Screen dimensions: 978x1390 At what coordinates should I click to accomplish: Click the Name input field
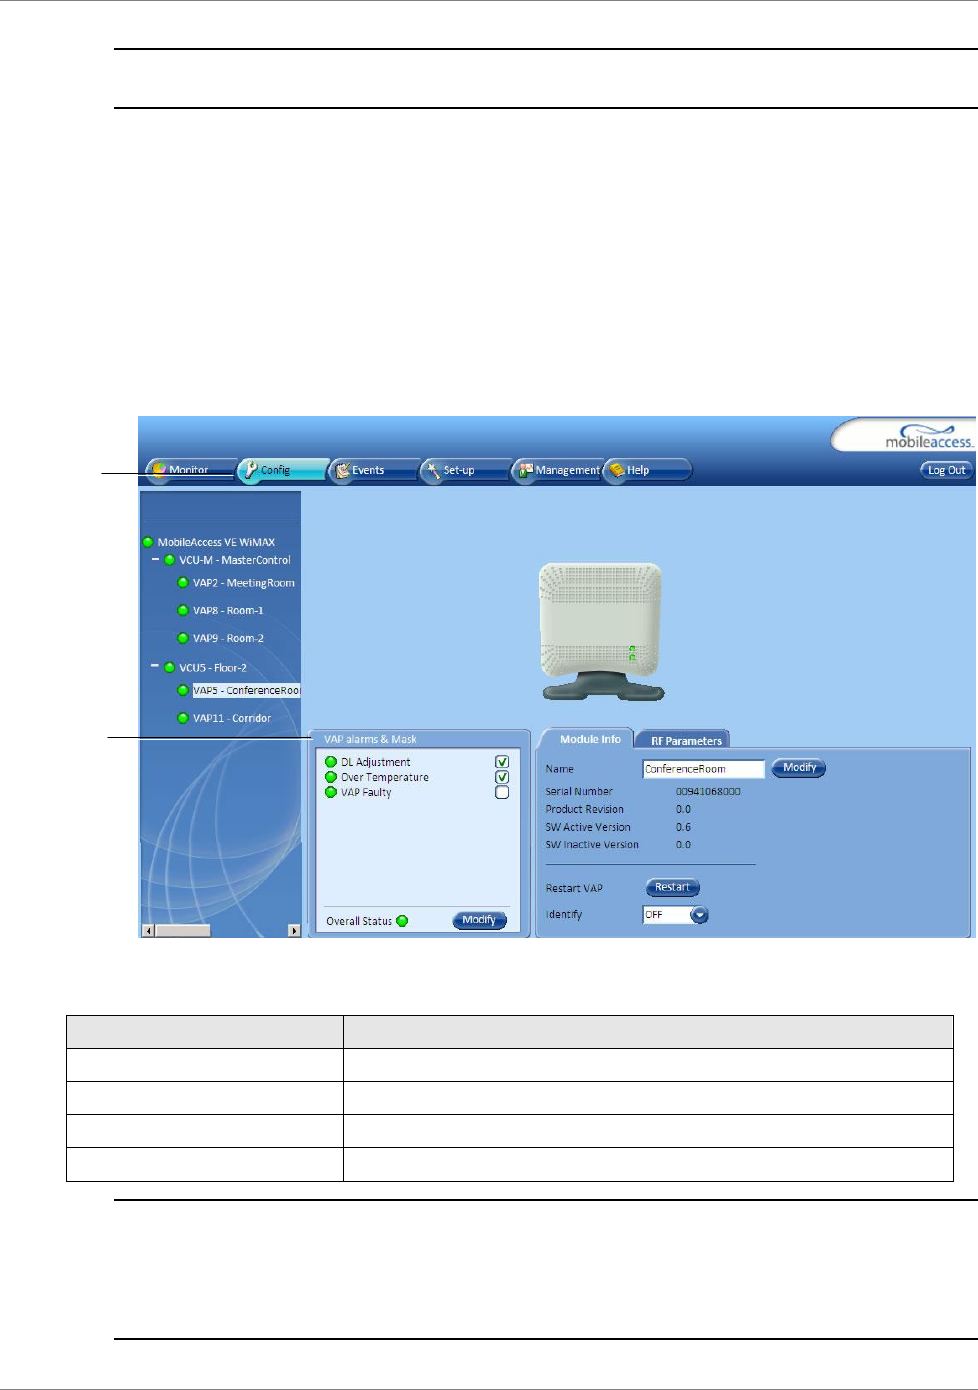703,769
